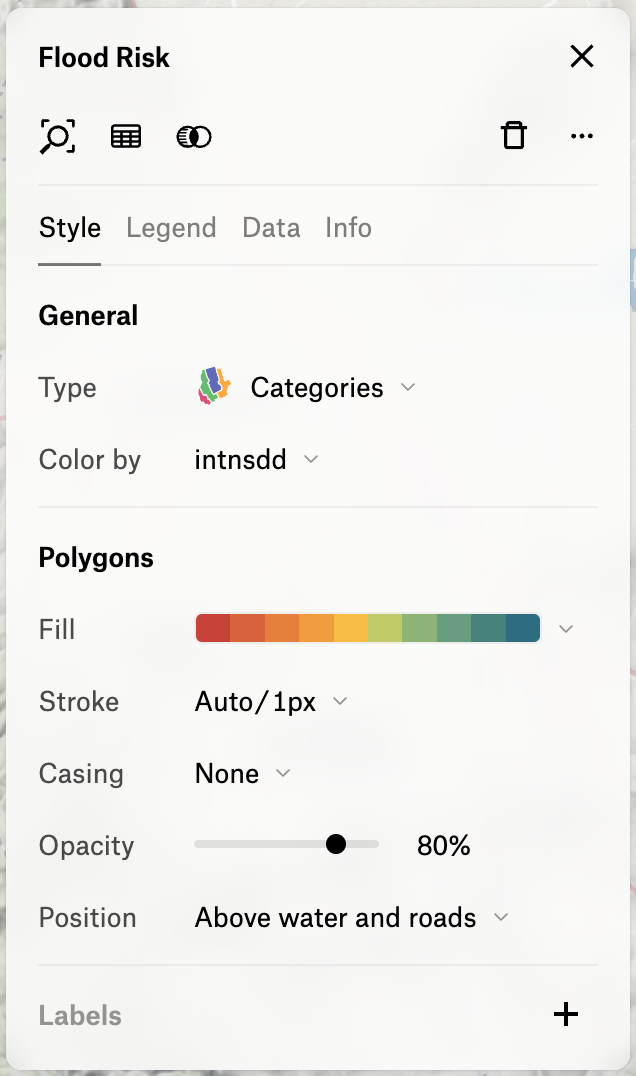Switch to the Legend tab

point(171,228)
